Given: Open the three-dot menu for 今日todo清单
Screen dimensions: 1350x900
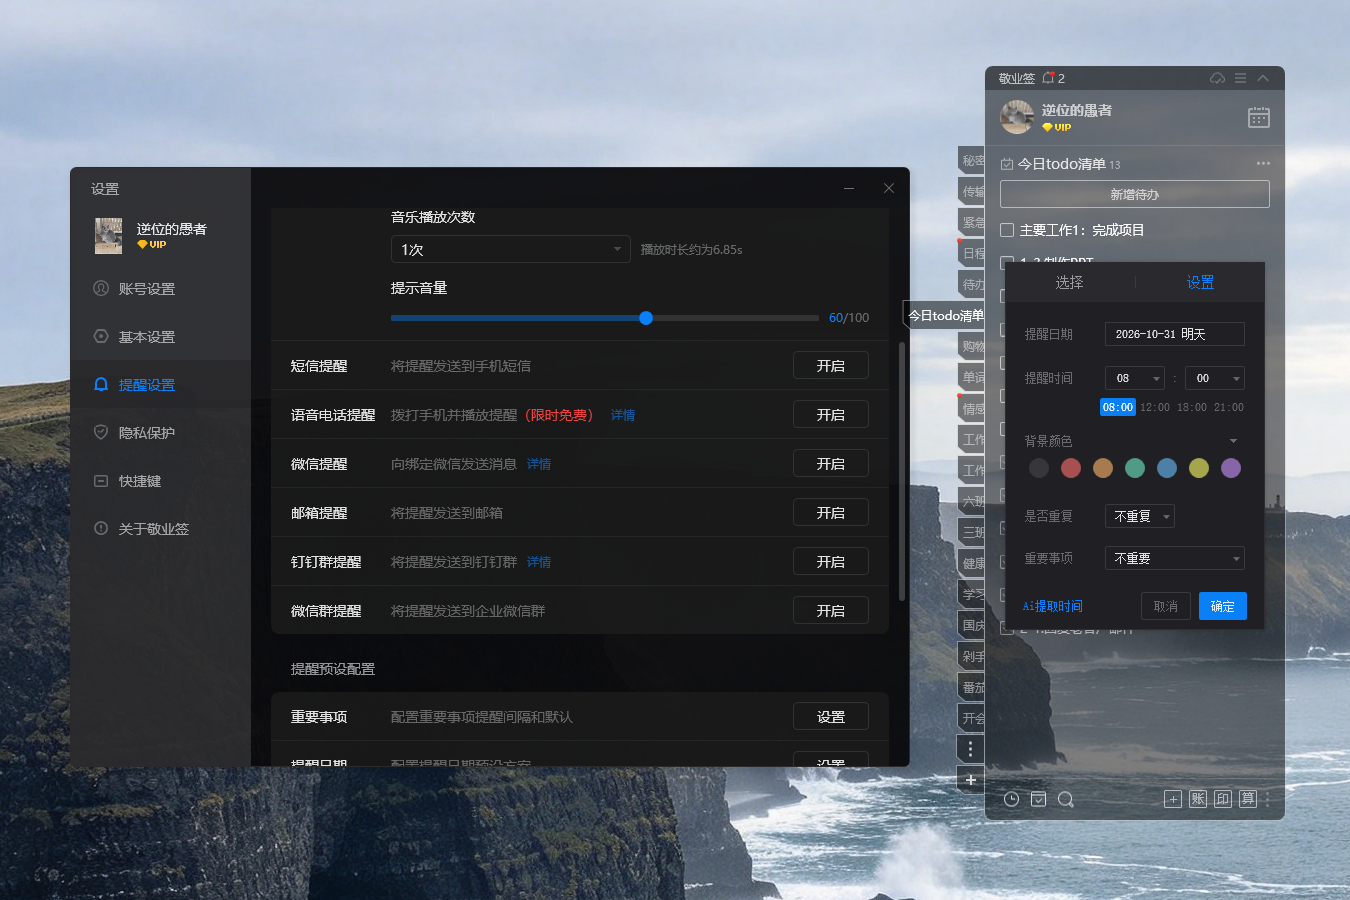Looking at the screenshot, I should pyautogui.click(x=1263, y=163).
